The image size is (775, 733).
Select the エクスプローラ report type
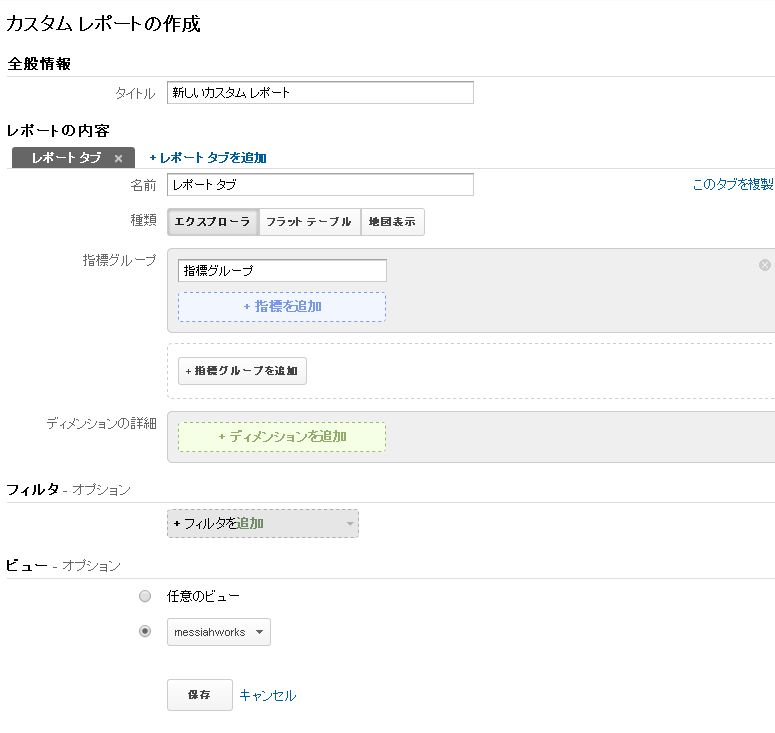(213, 222)
